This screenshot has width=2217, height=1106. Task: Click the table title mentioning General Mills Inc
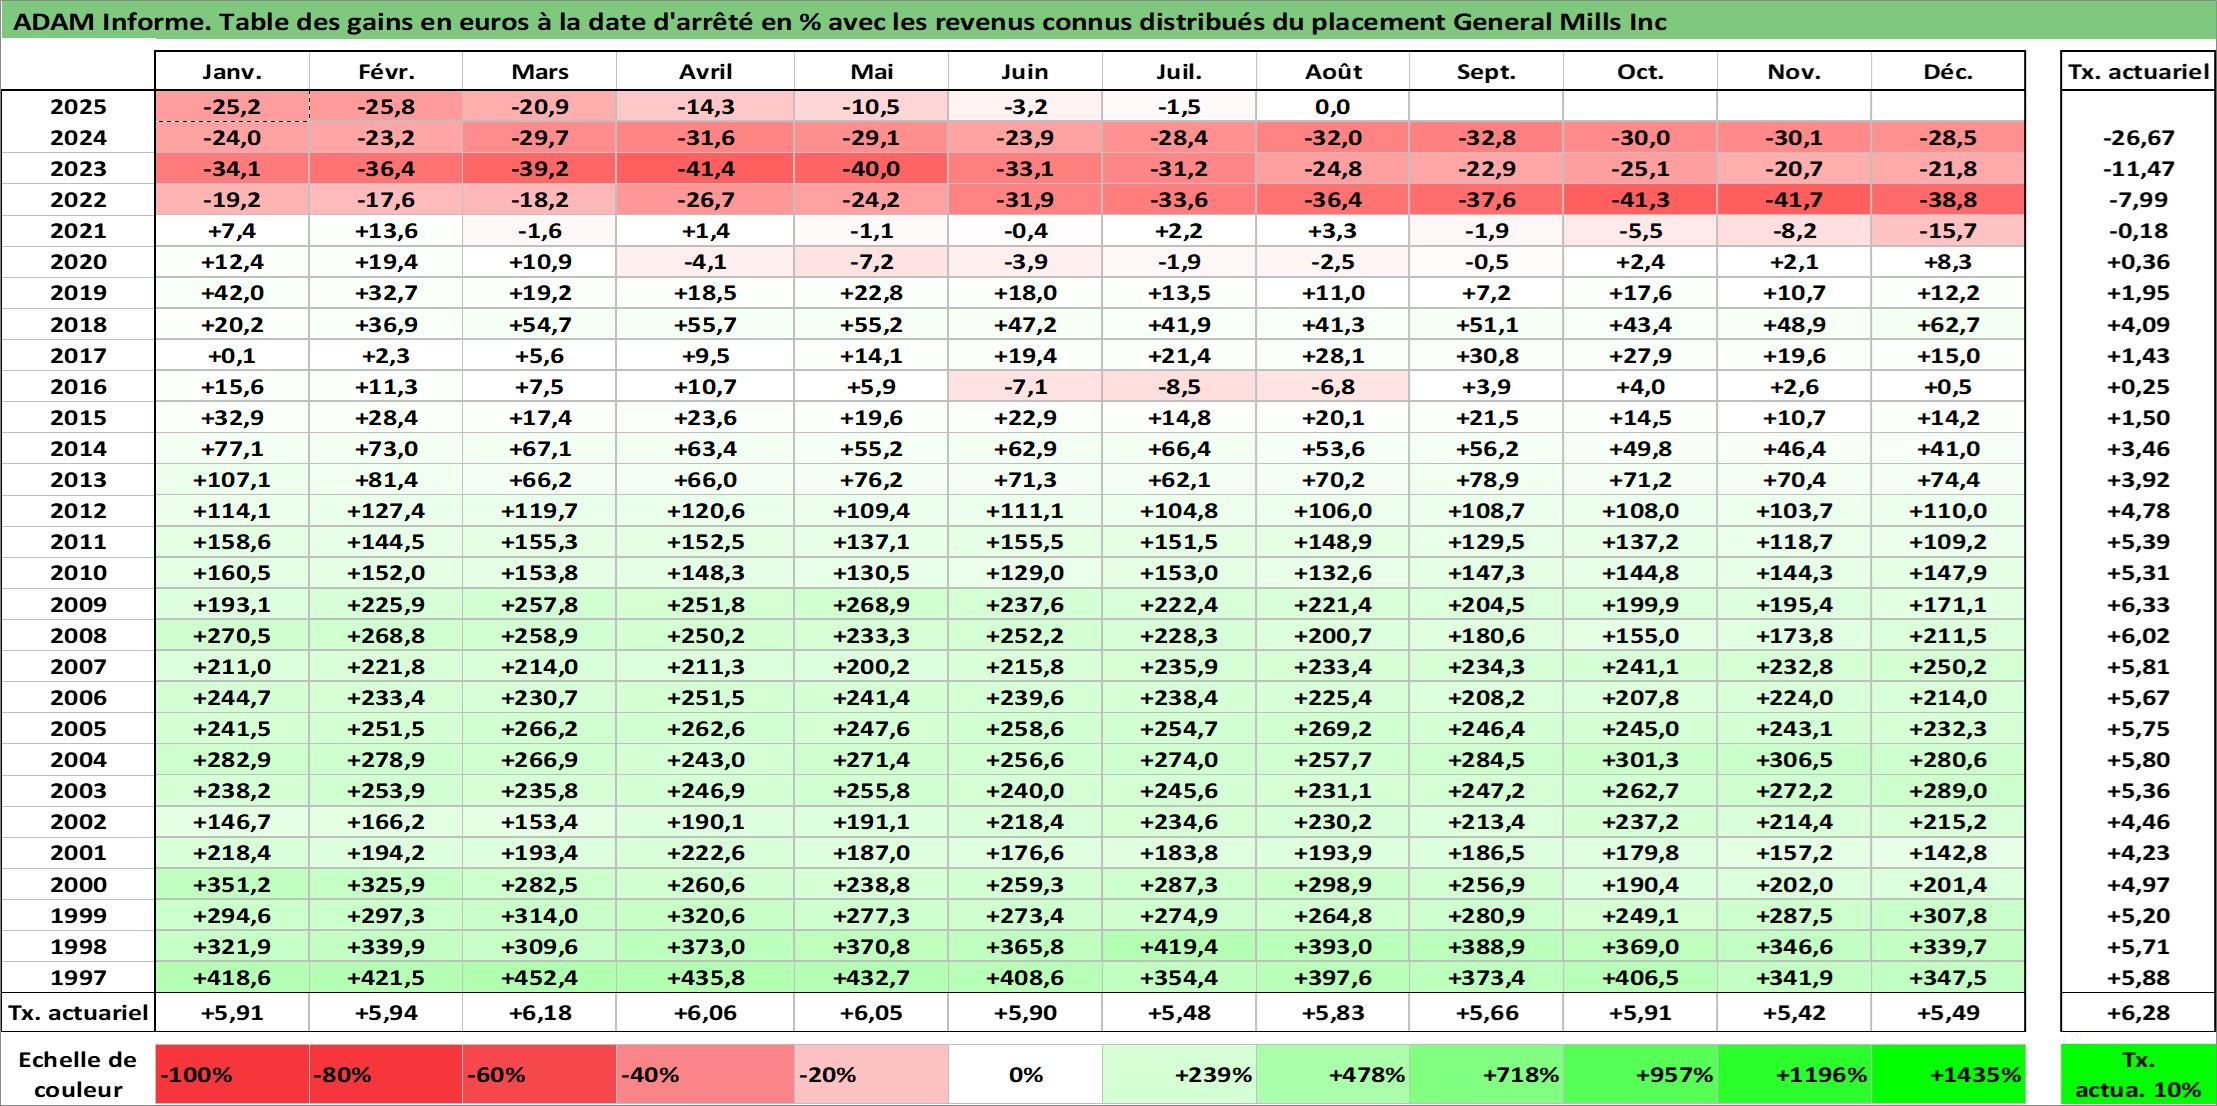pyautogui.click(x=840, y=22)
